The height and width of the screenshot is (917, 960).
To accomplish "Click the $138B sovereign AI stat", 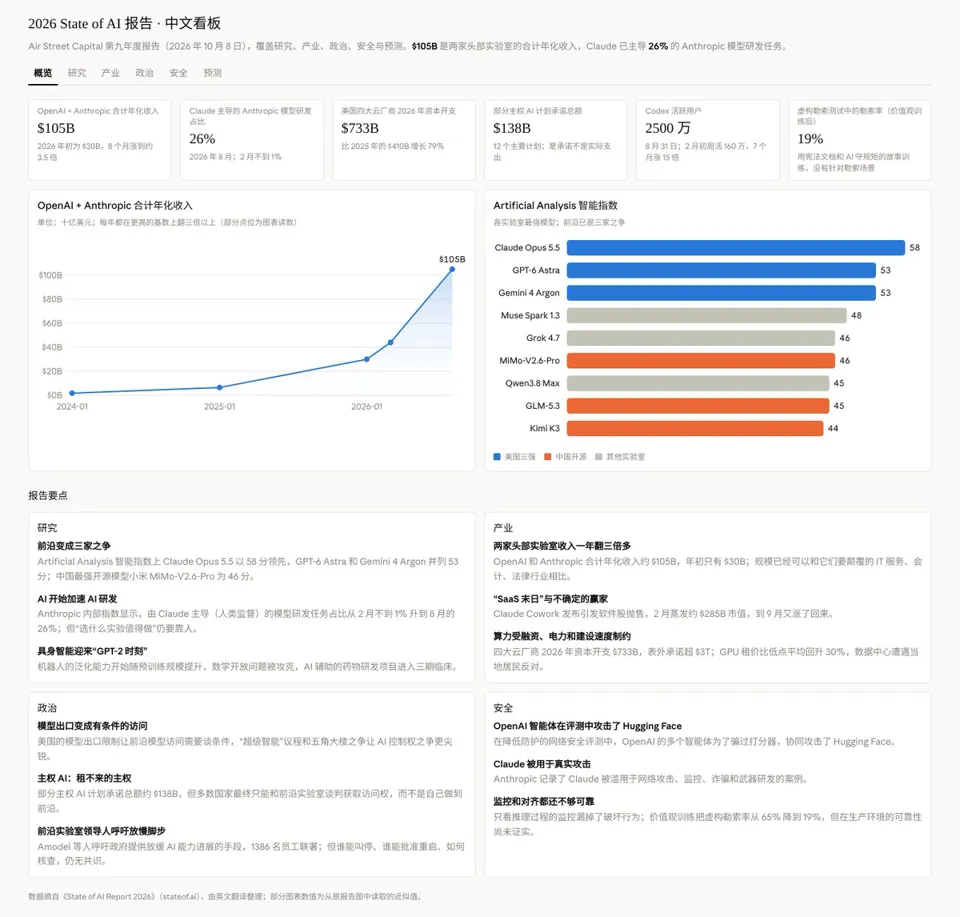I will click(512, 128).
